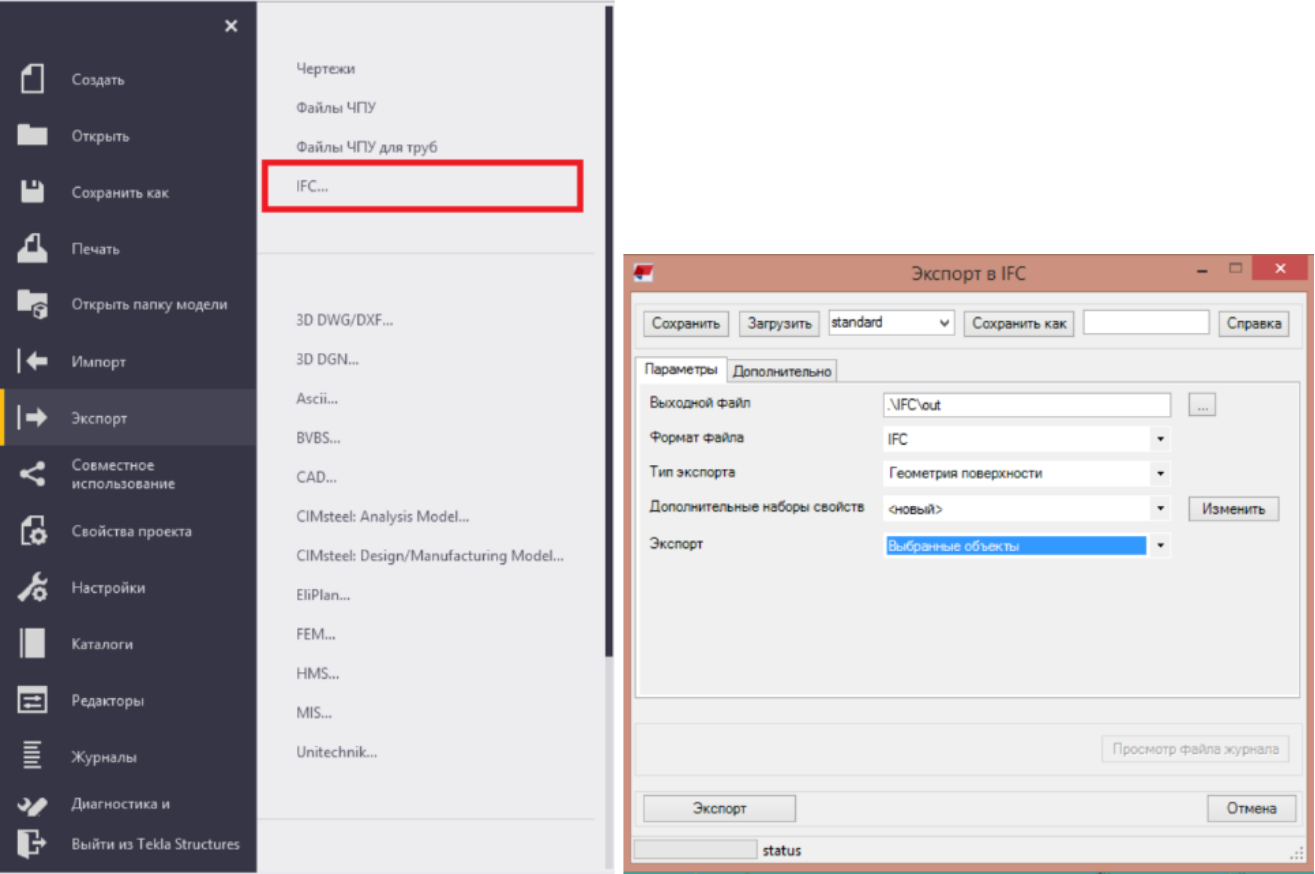Screen dimensions: 1315x874
Task: Click the Импорт arrow icon
Action: tap(32, 361)
